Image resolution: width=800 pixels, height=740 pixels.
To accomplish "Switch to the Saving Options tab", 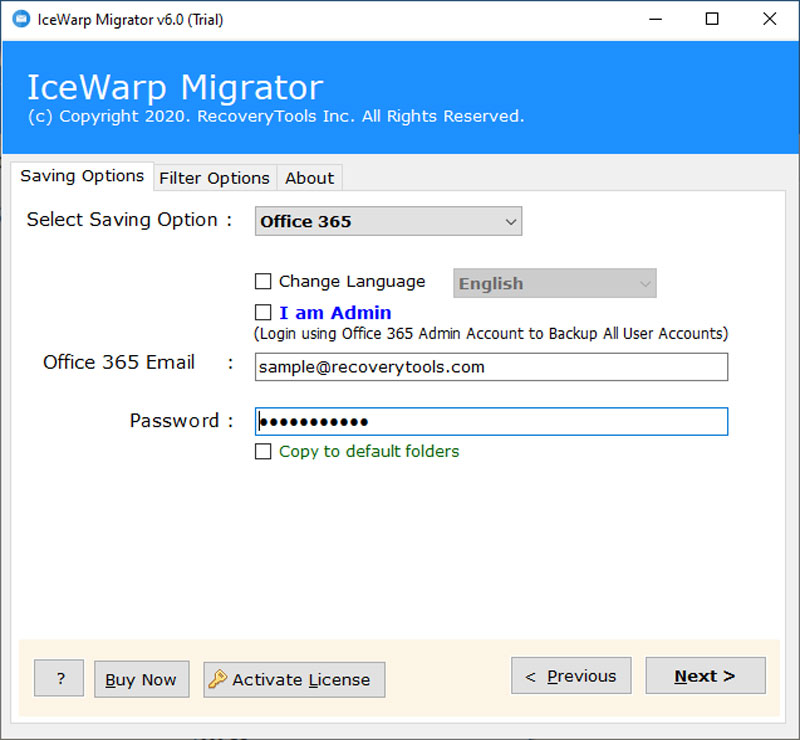I will (82, 176).
